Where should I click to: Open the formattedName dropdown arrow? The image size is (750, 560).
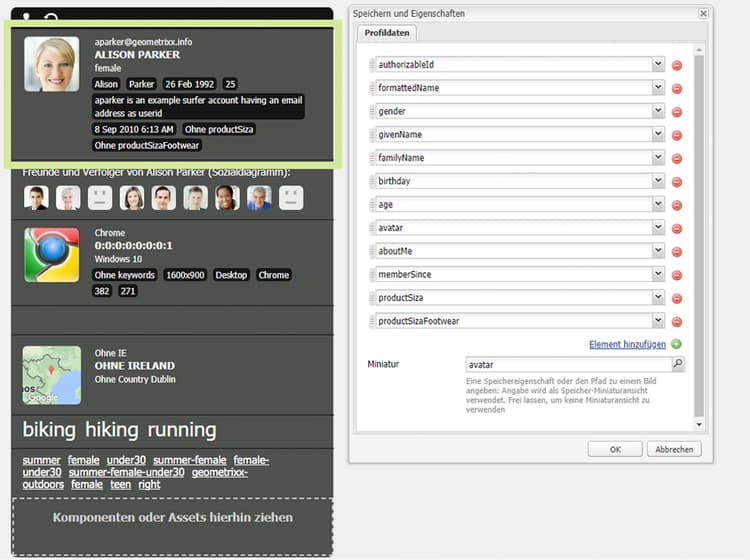658,88
